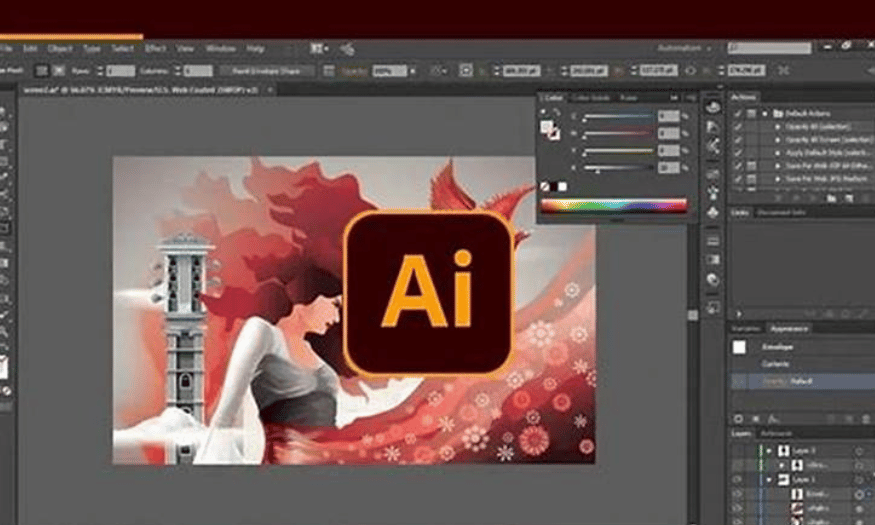
Task: Click the Swap Fill and Stroke arrow
Action: (556, 112)
